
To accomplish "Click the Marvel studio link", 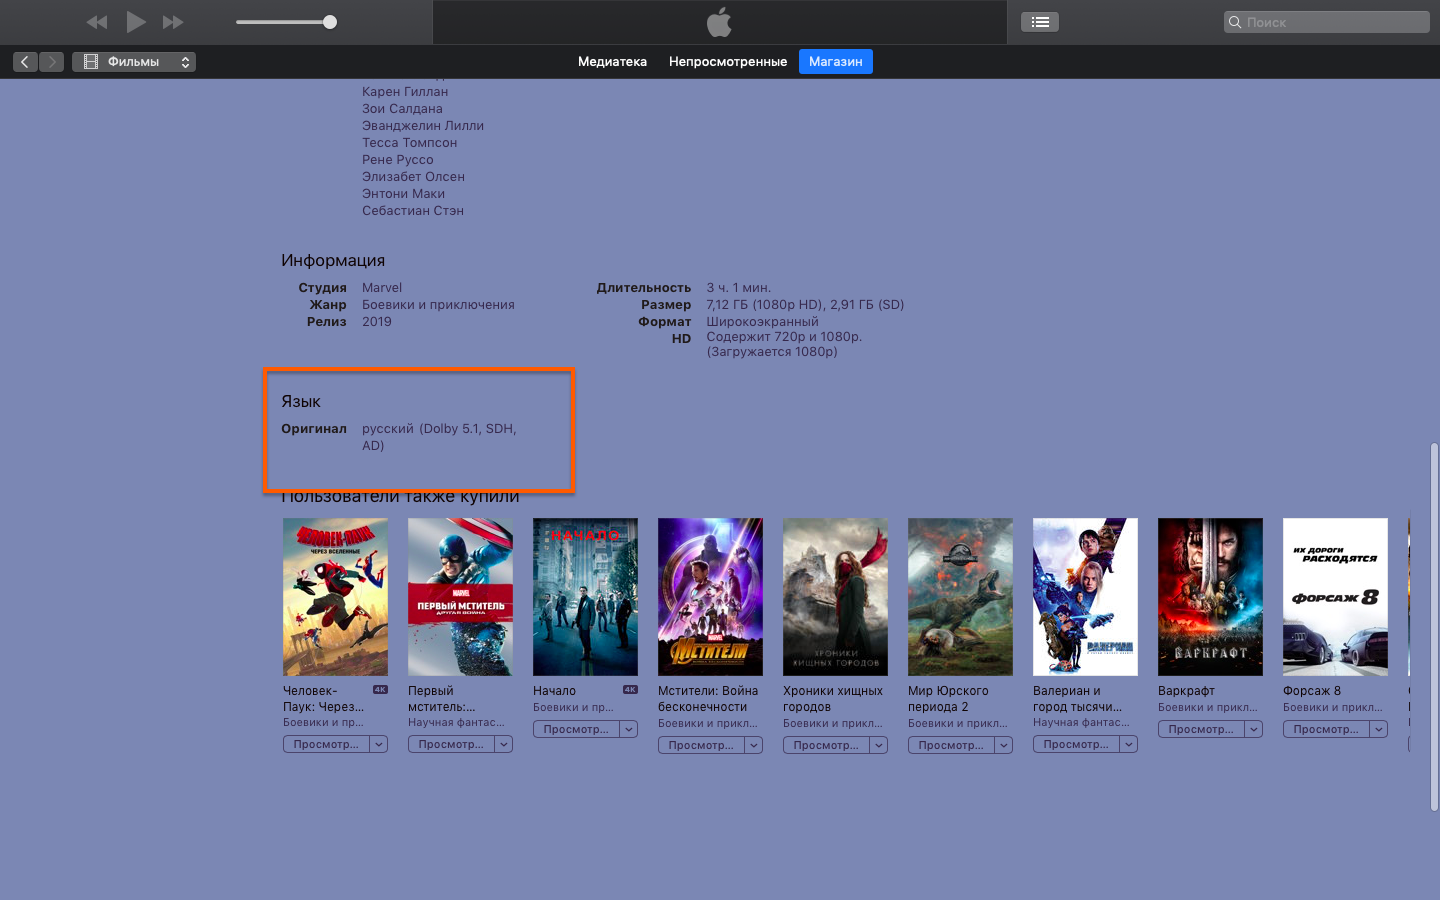I will 382,287.
